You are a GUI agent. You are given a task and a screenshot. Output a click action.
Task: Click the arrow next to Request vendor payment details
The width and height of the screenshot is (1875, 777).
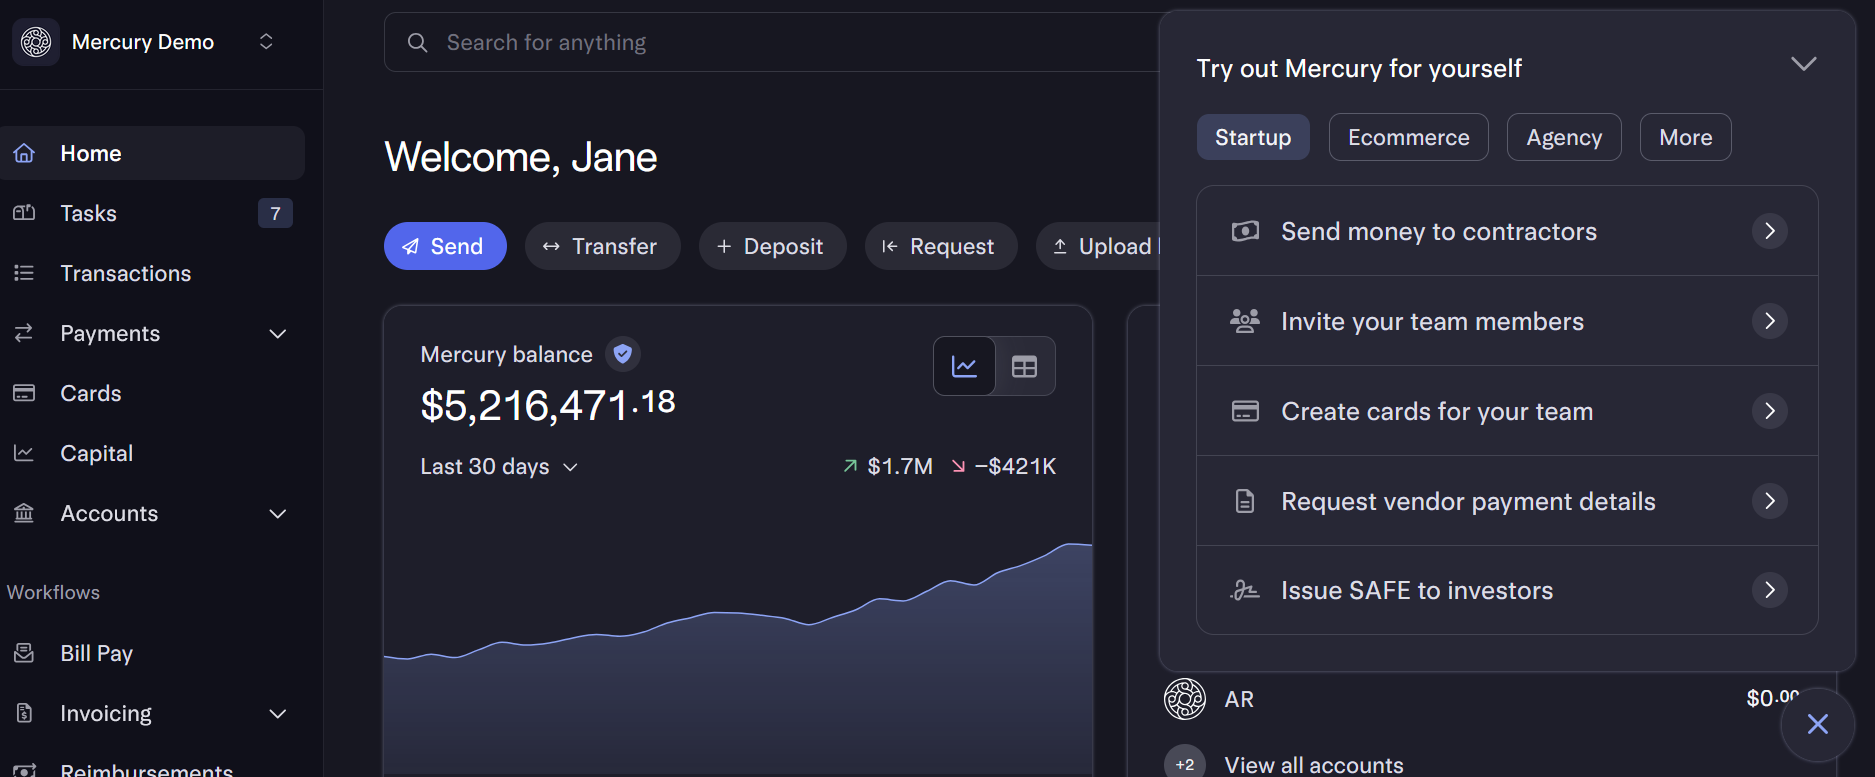click(x=1769, y=501)
